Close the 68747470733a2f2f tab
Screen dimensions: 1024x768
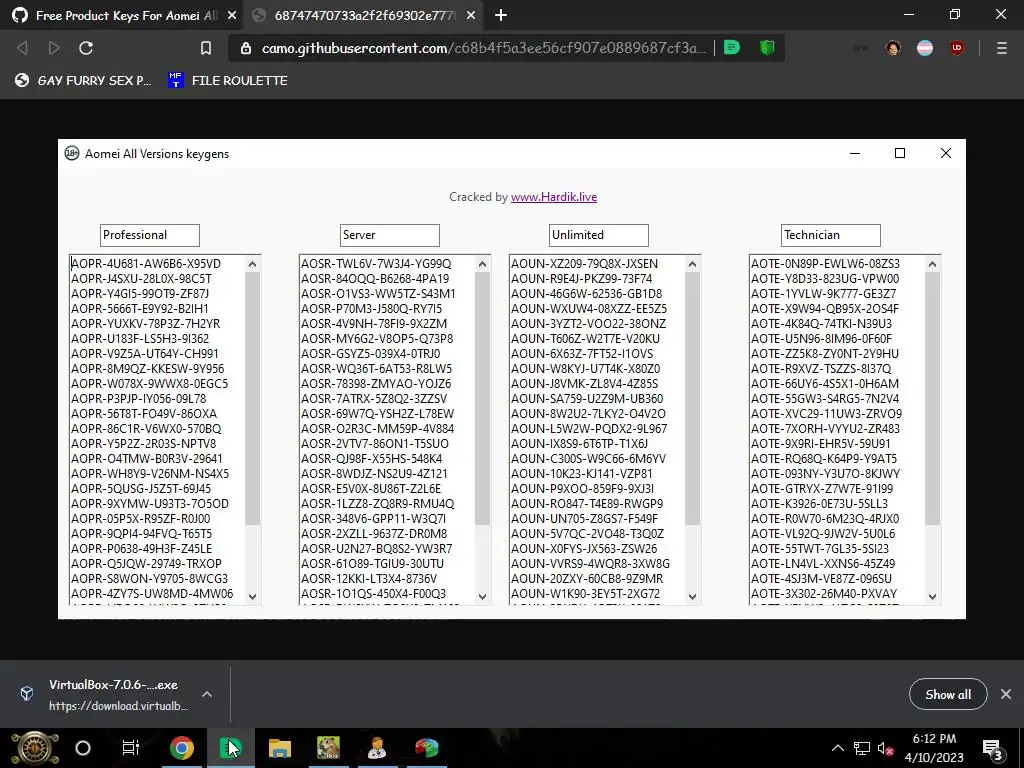point(471,15)
